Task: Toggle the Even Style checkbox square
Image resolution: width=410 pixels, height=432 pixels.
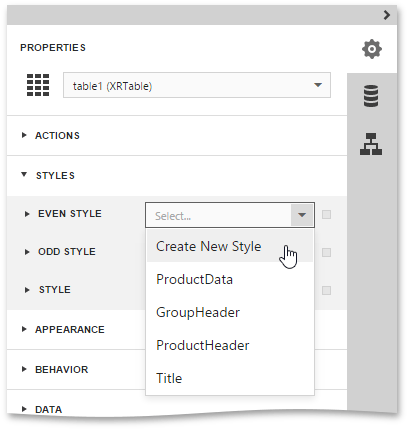Action: [x=326, y=214]
